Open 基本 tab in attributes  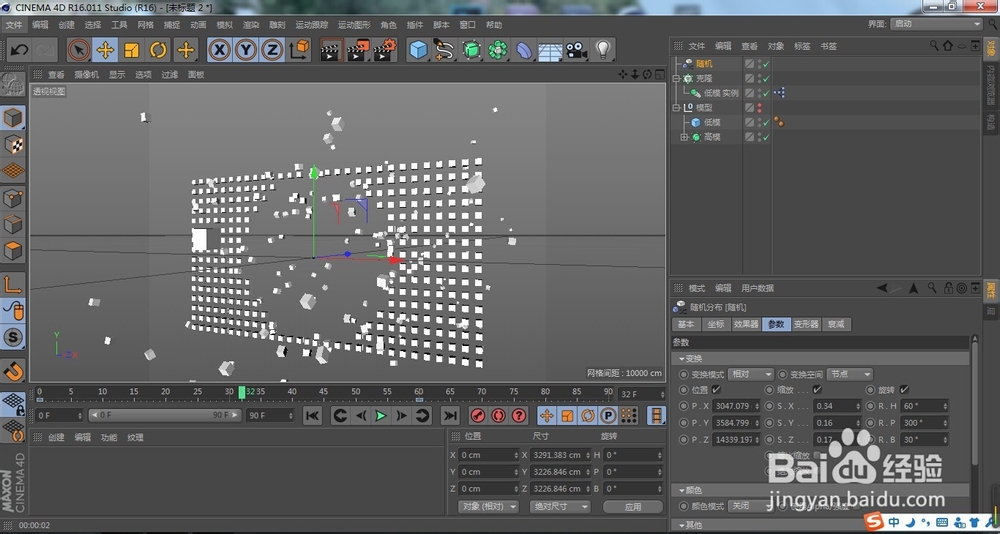[686, 324]
